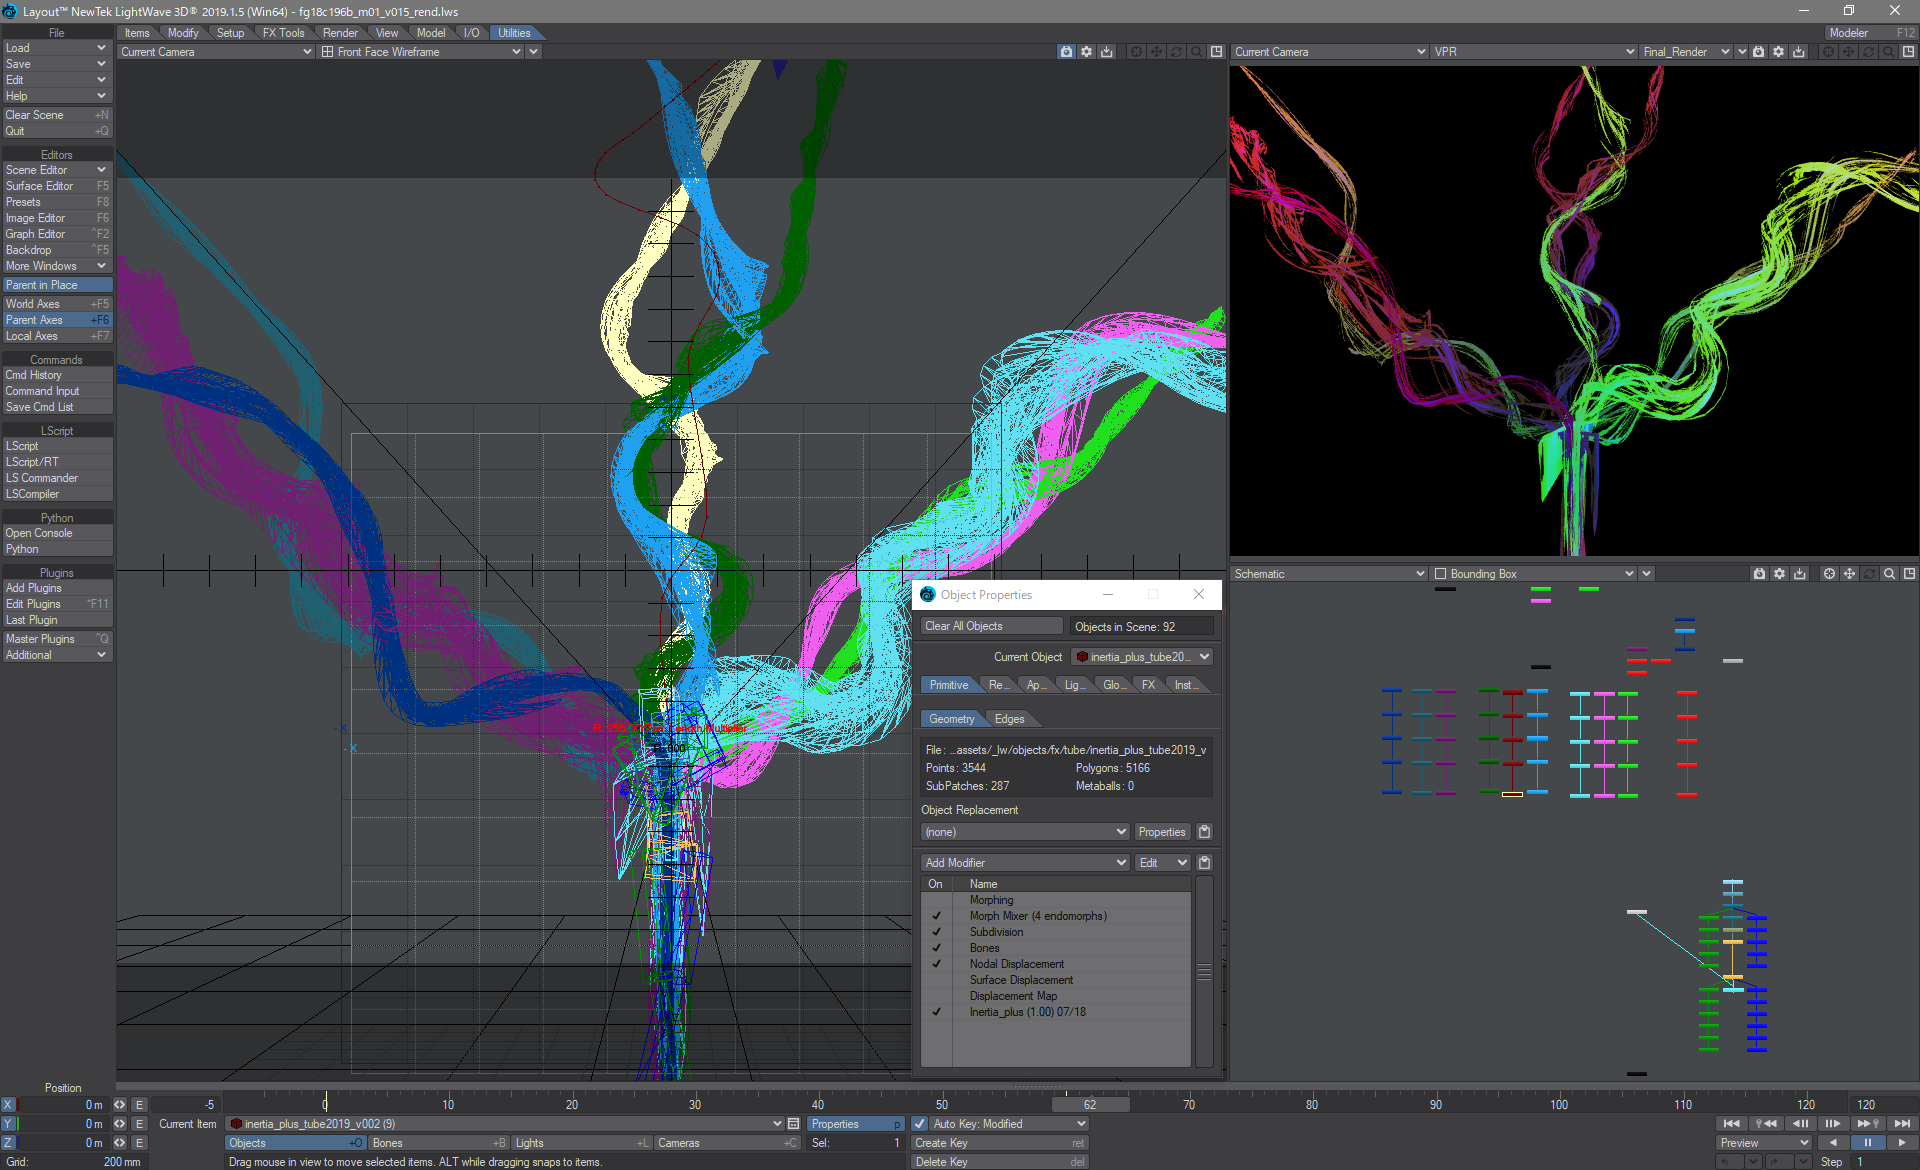Image resolution: width=1920 pixels, height=1170 pixels.
Task: Toggle Subdivision modifier visibility
Action: pos(935,931)
